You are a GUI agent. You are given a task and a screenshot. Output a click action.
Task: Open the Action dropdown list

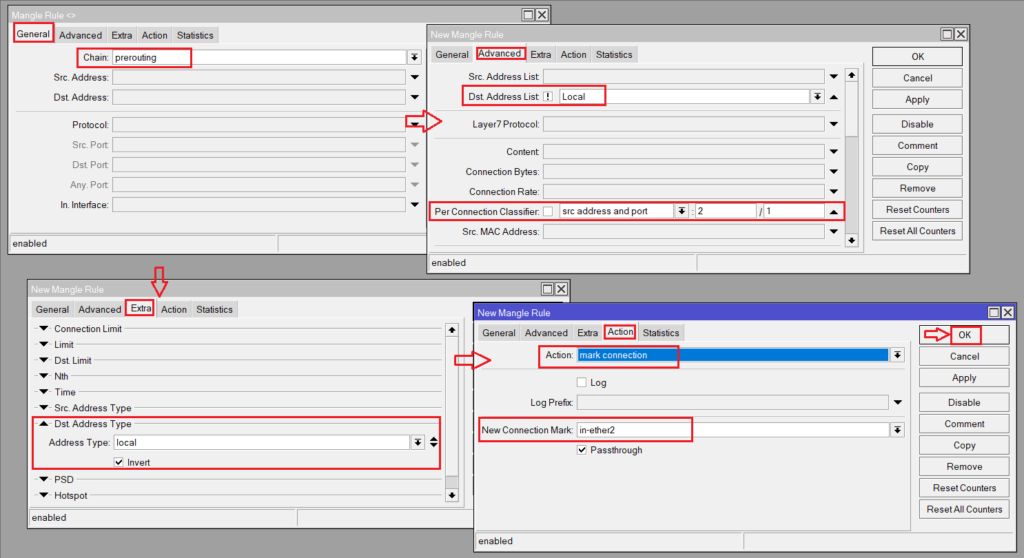pyautogui.click(x=897, y=355)
